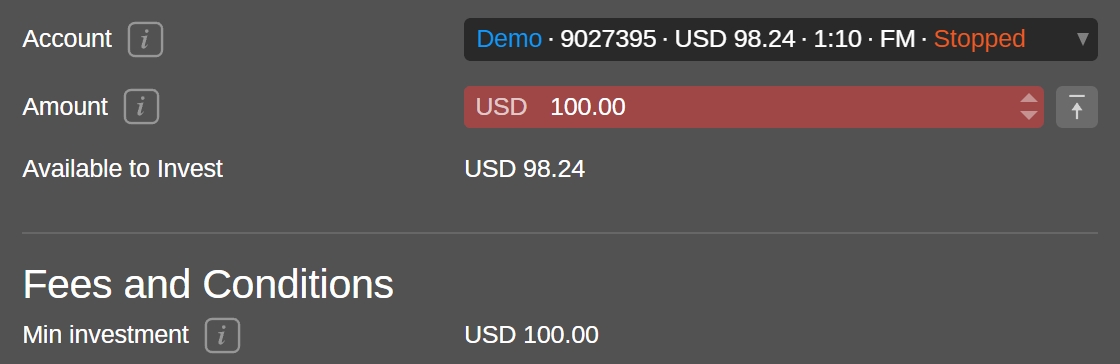This screenshot has width=1120, height=364.
Task: Click the blue Demo label in account selector
Action: (x=509, y=39)
